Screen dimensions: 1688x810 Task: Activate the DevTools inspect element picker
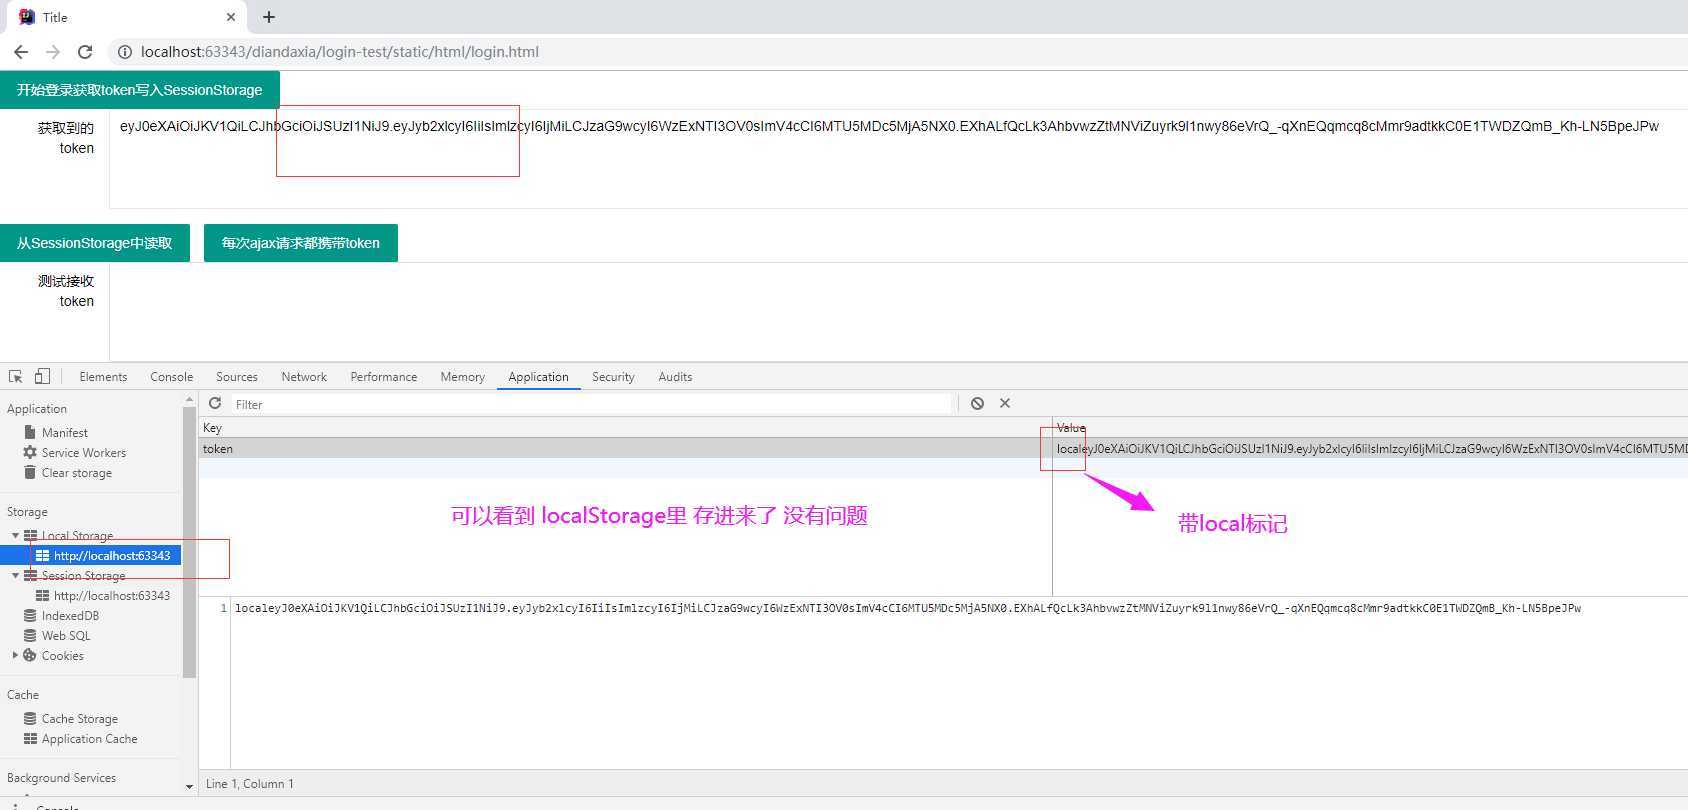(16, 377)
